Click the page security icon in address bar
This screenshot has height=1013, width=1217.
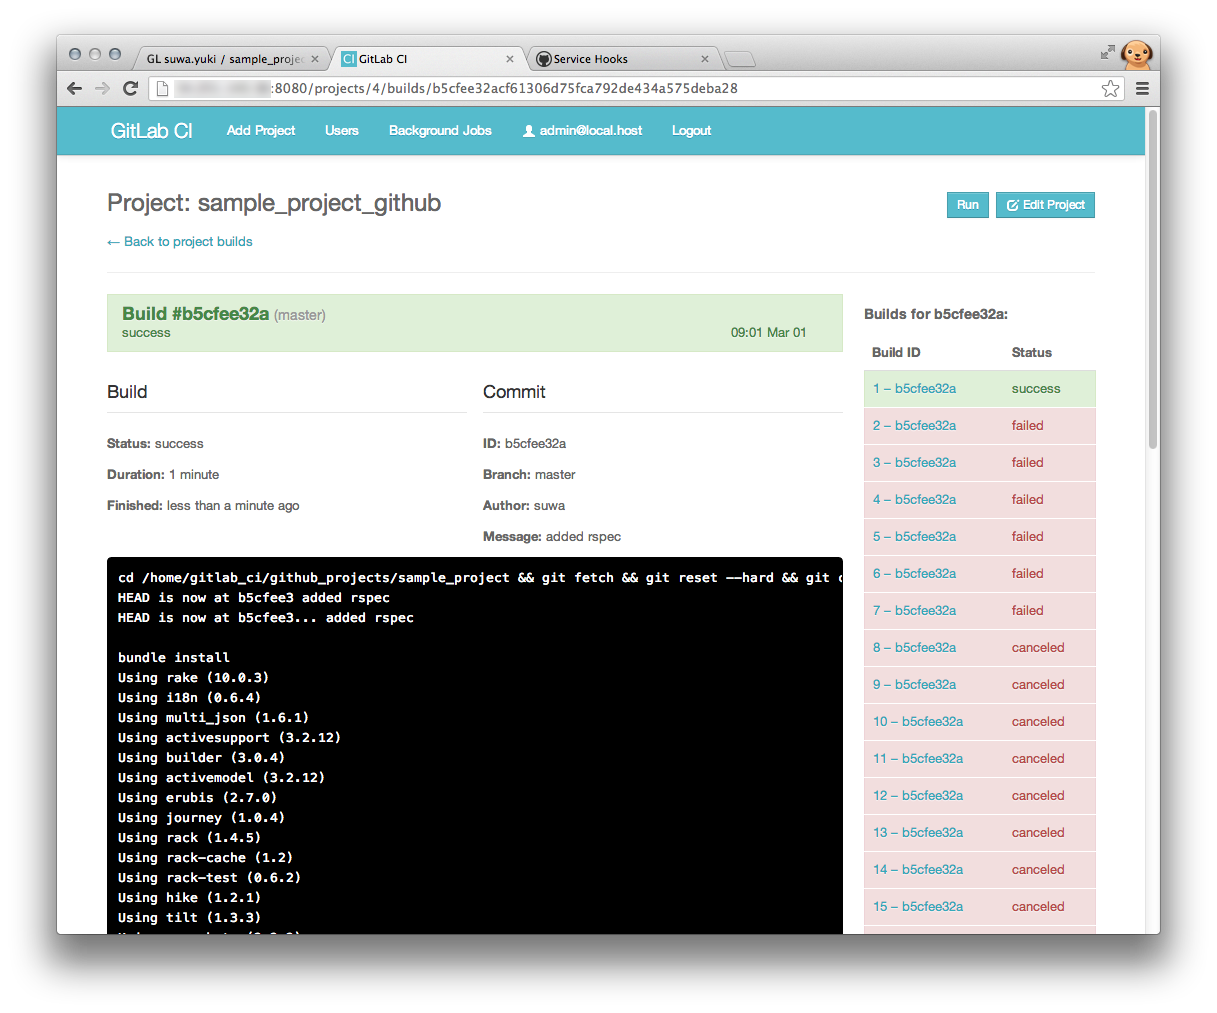pos(161,88)
